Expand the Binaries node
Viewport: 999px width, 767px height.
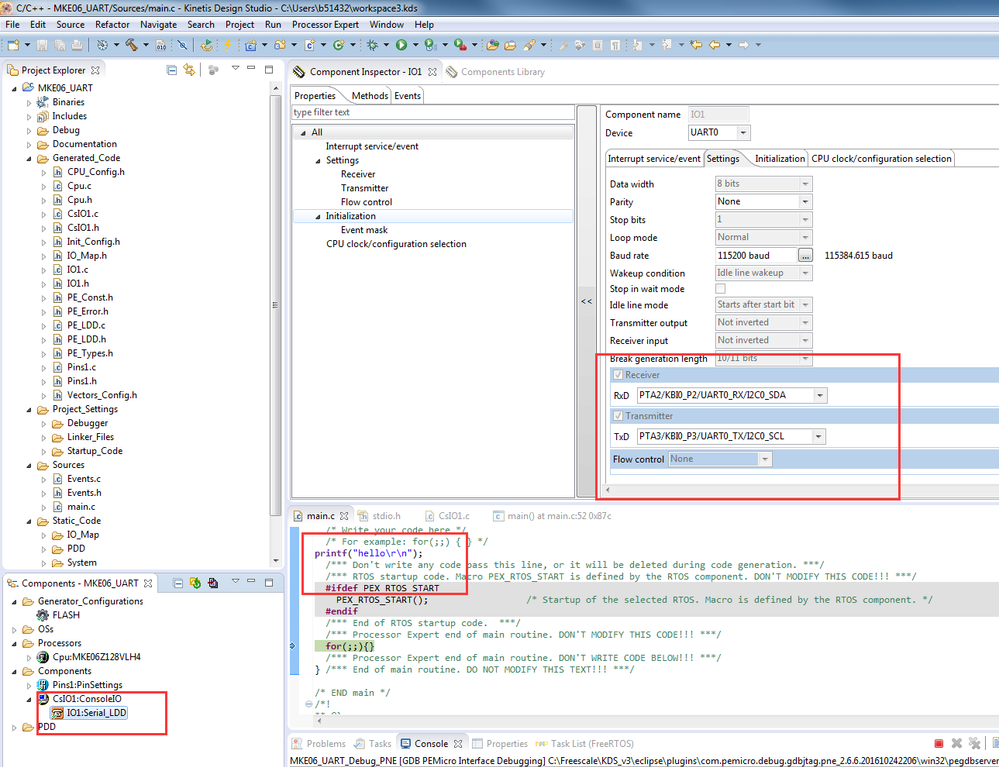29,102
